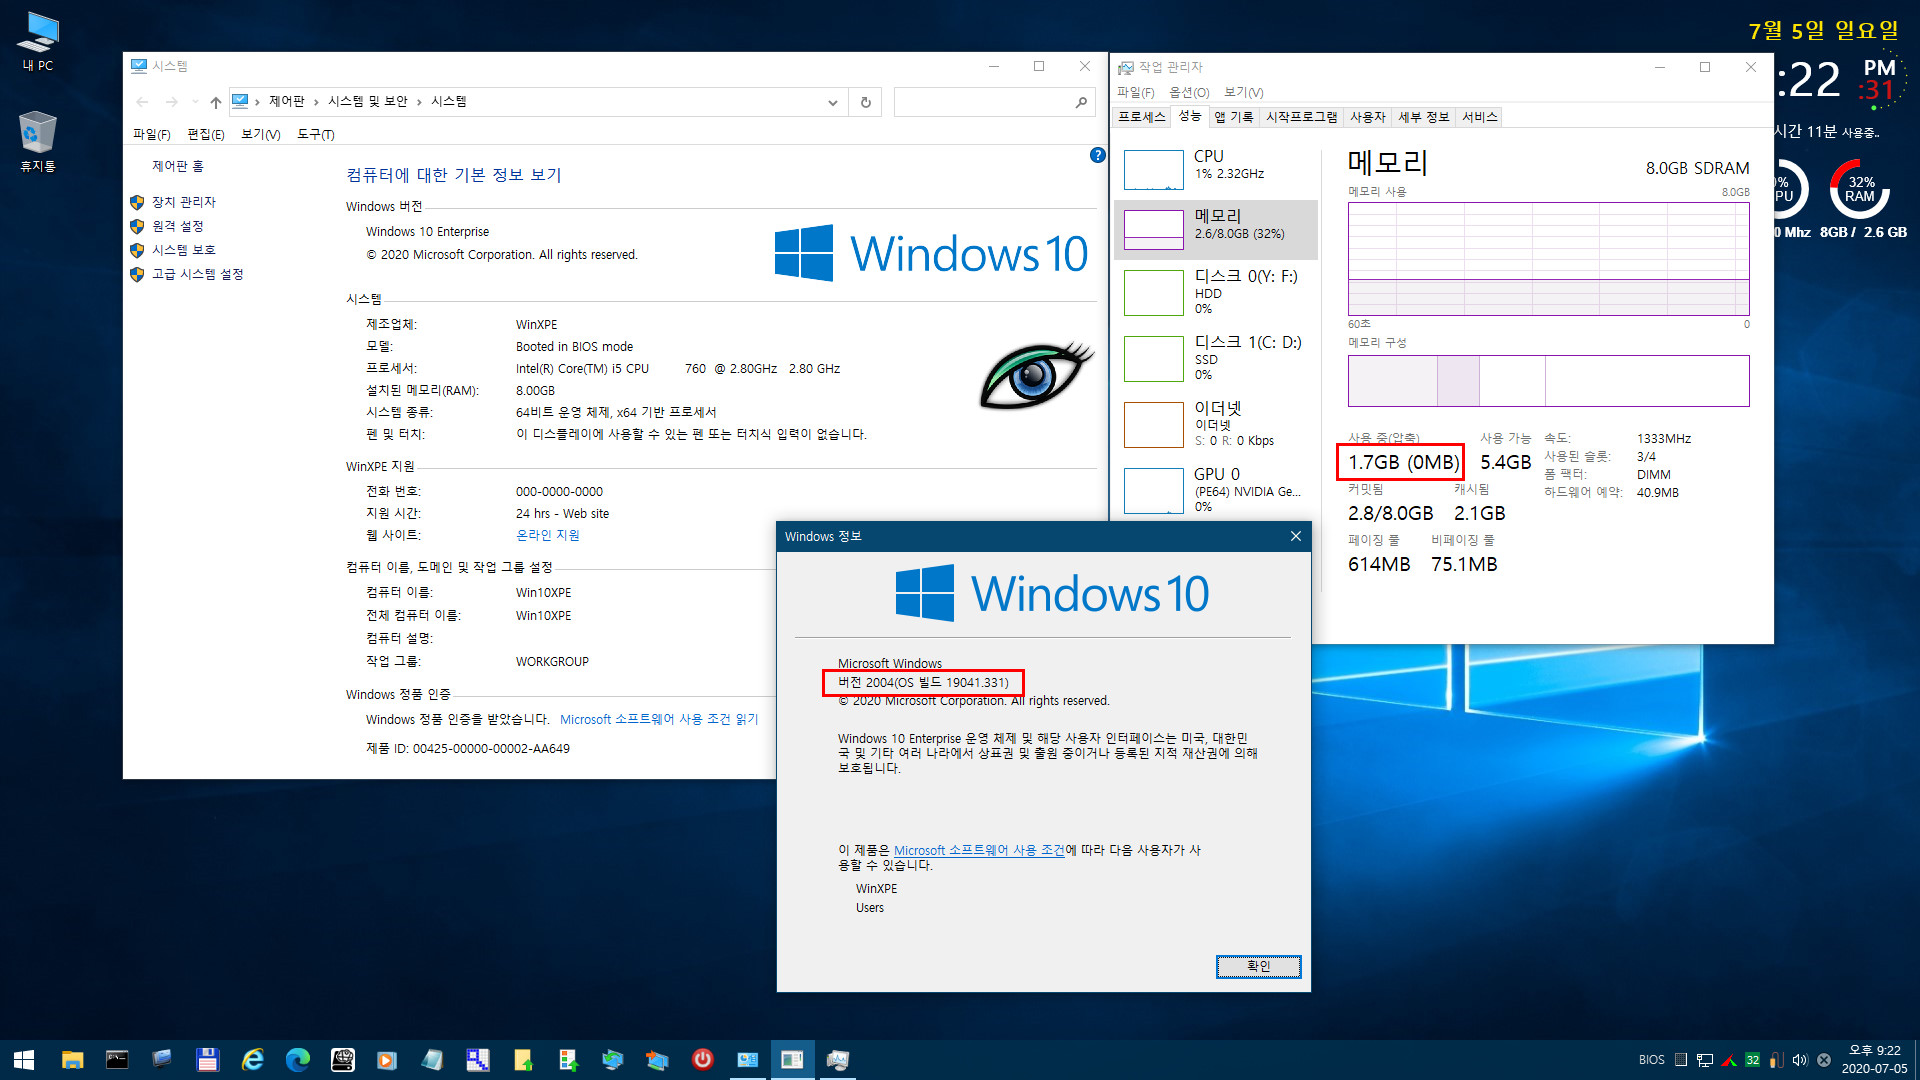Select 메모리 in performance list

click(x=1216, y=229)
